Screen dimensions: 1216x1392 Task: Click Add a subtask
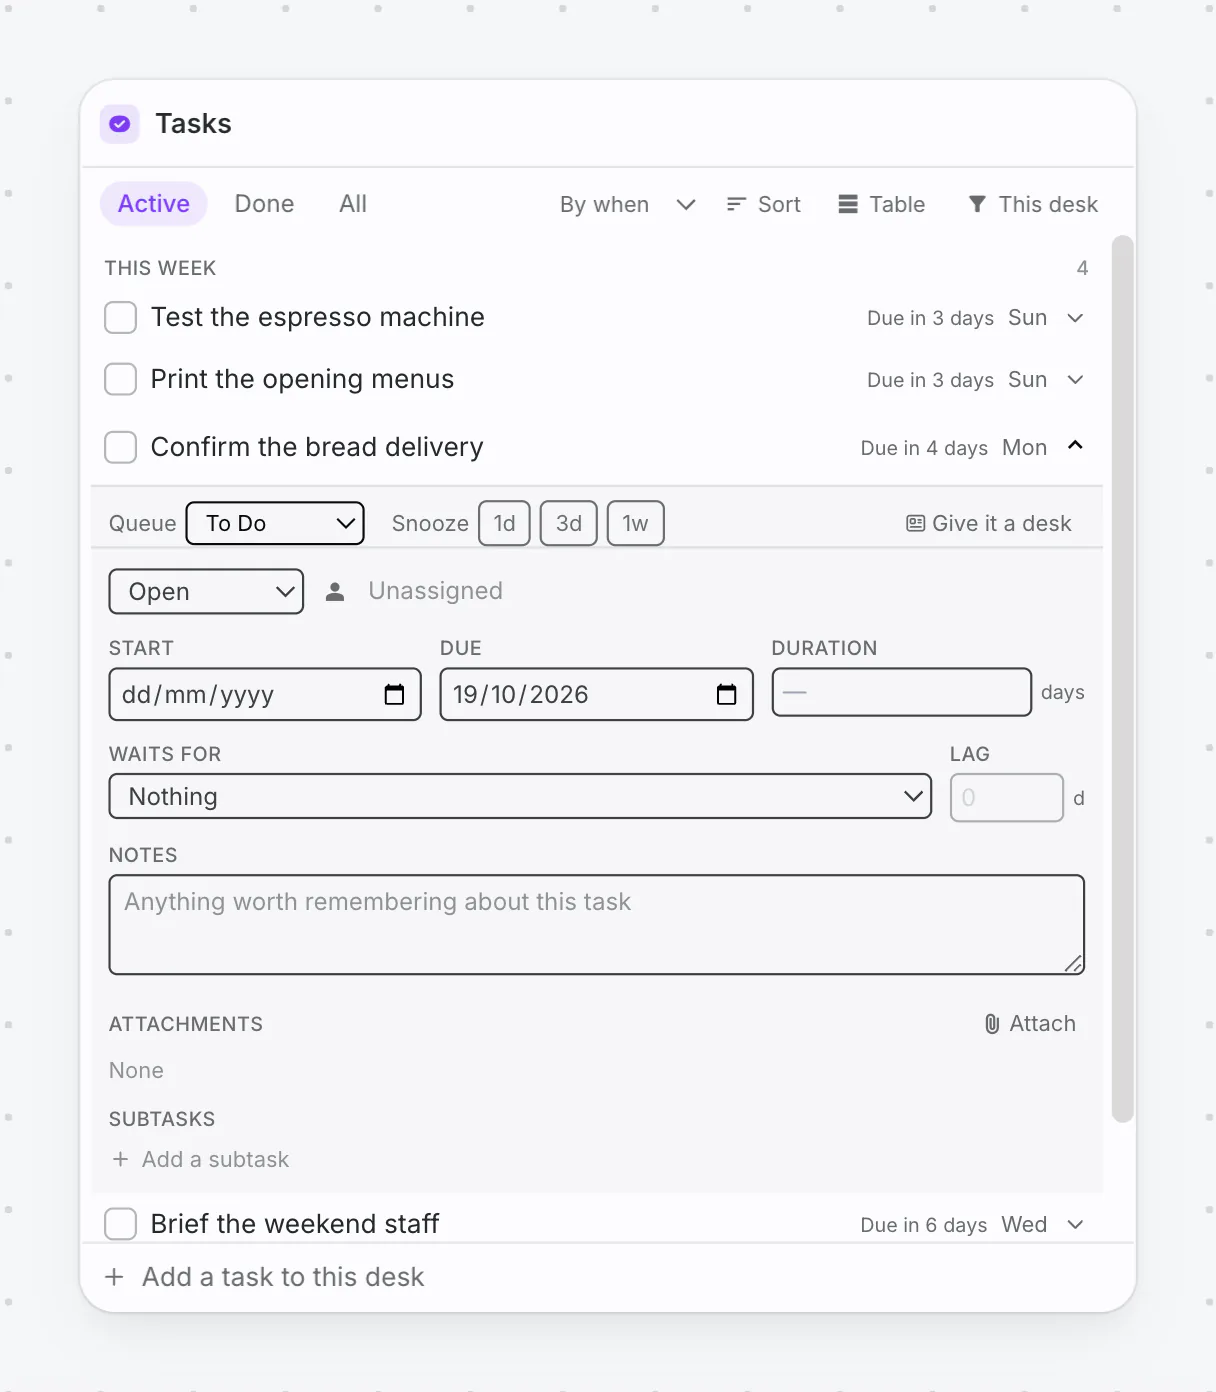coord(215,1159)
